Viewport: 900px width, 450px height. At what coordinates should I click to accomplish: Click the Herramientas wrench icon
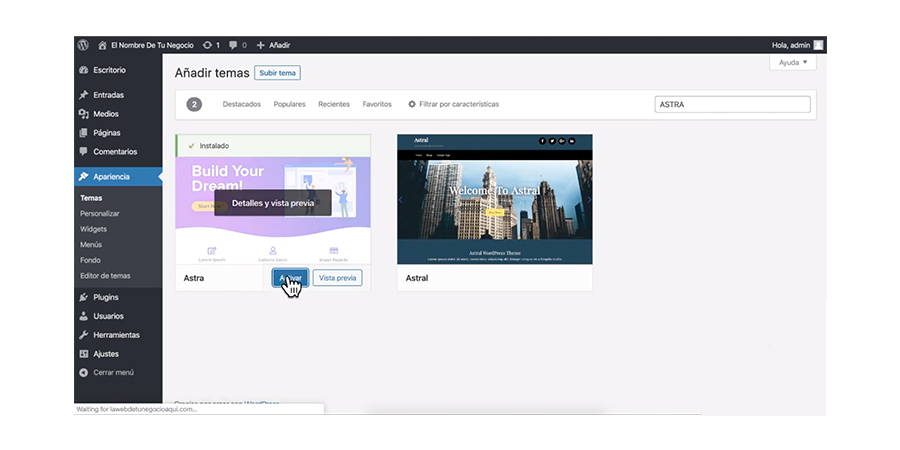pos(84,335)
